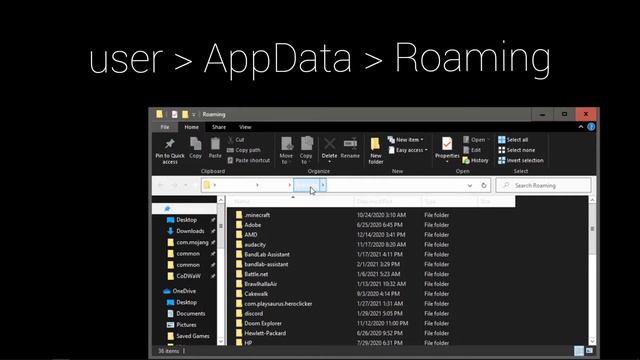640x360 pixels.
Task: Click the Copy icon in Clipboard group
Action: coord(196,144)
